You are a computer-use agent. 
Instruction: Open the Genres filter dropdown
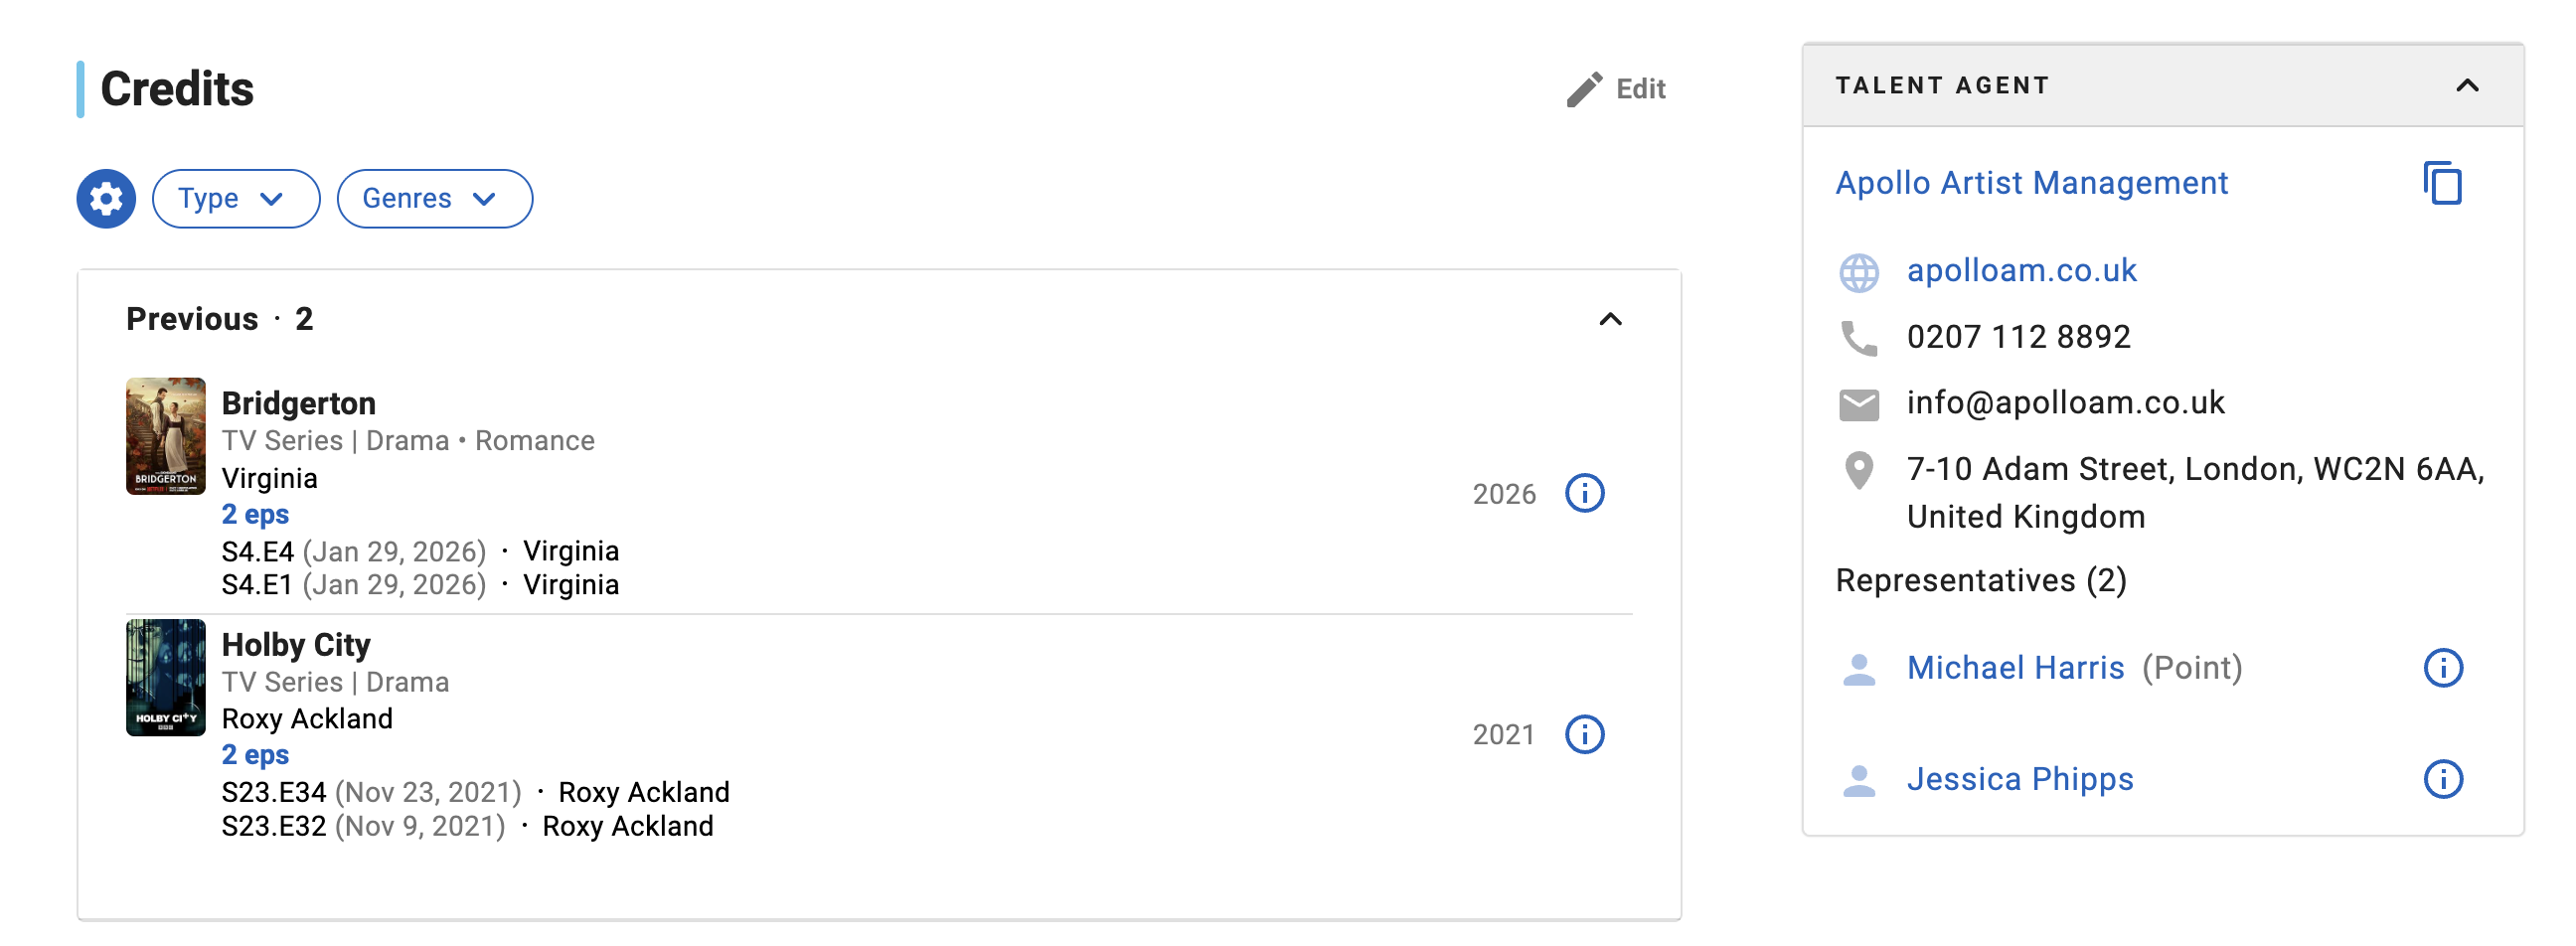(434, 199)
